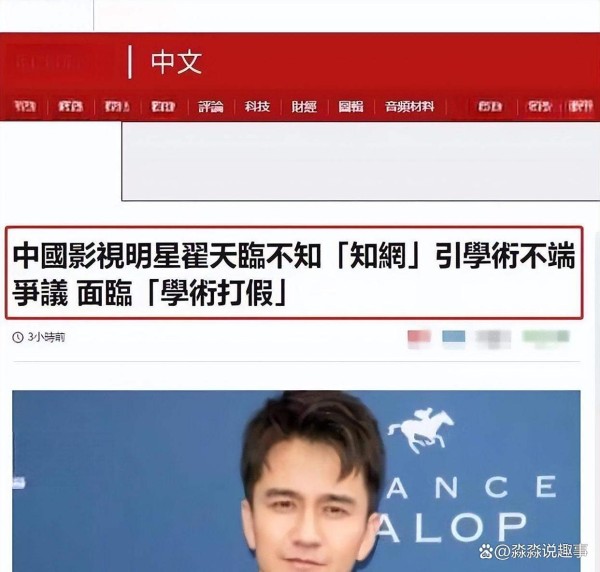The height and width of the screenshot is (572, 600).
Task: Click the gray pixelated share button
Action: pos(494,337)
